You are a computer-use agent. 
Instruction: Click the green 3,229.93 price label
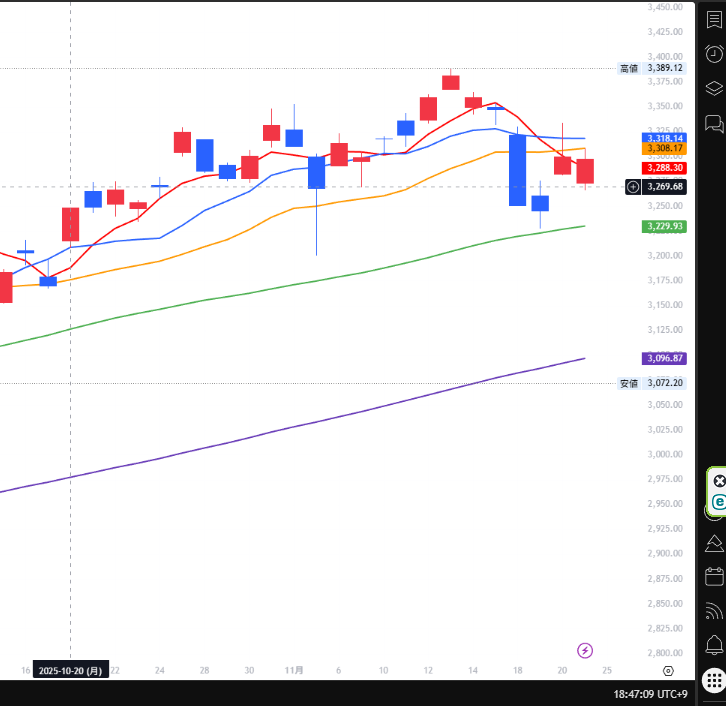coord(662,226)
